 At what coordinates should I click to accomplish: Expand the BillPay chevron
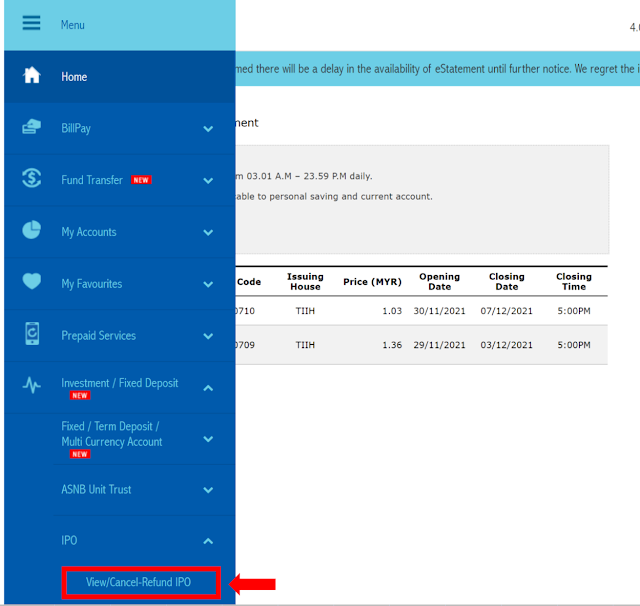pyautogui.click(x=208, y=129)
